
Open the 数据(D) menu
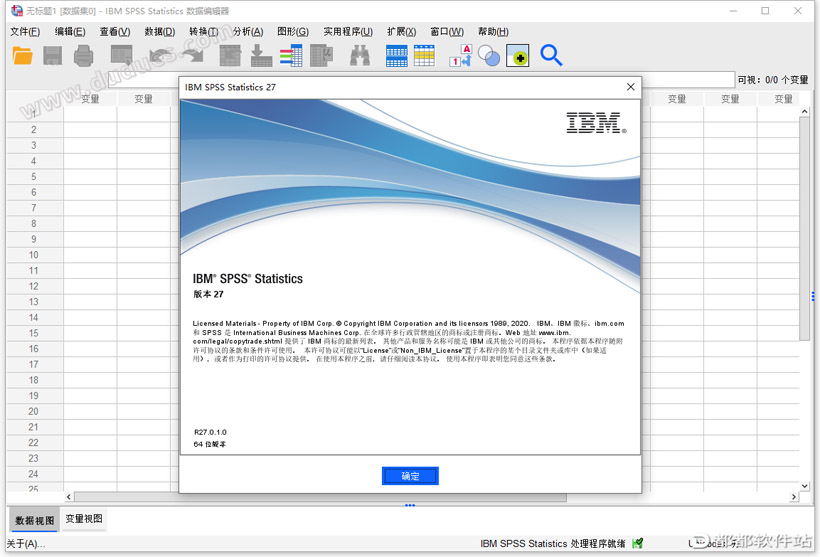[160, 32]
